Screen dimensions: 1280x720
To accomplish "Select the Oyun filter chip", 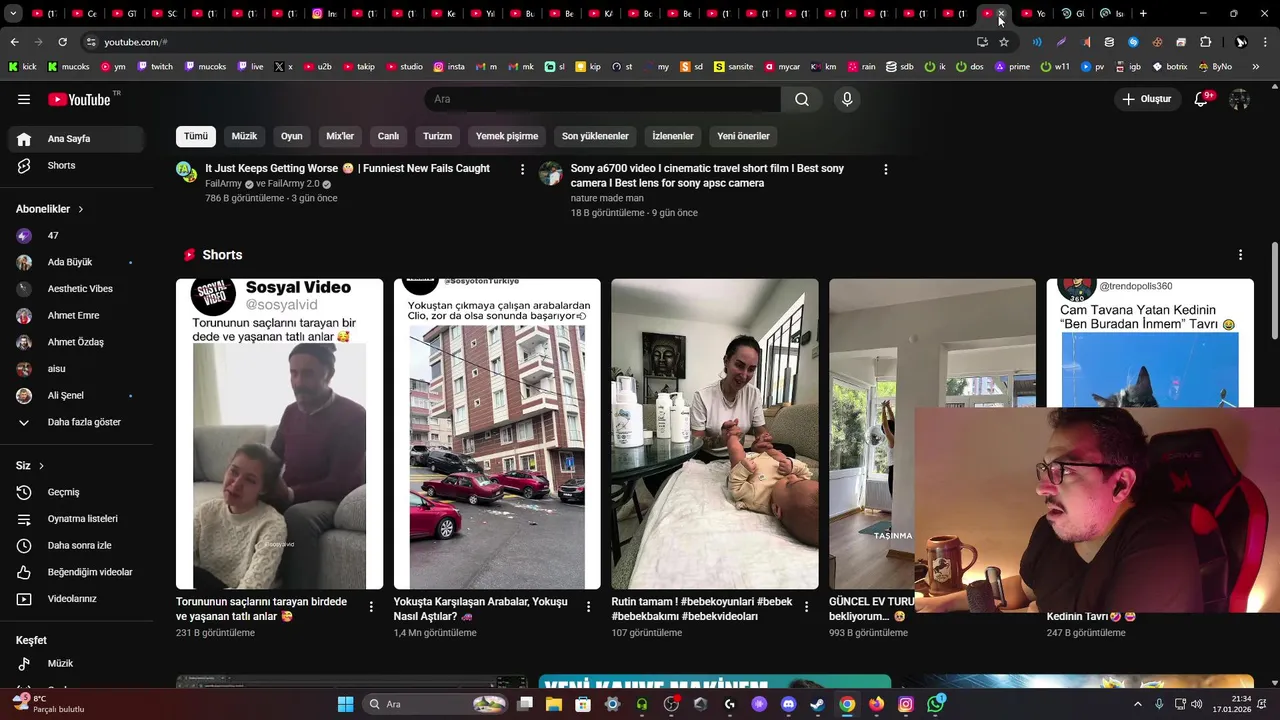I will (x=292, y=136).
